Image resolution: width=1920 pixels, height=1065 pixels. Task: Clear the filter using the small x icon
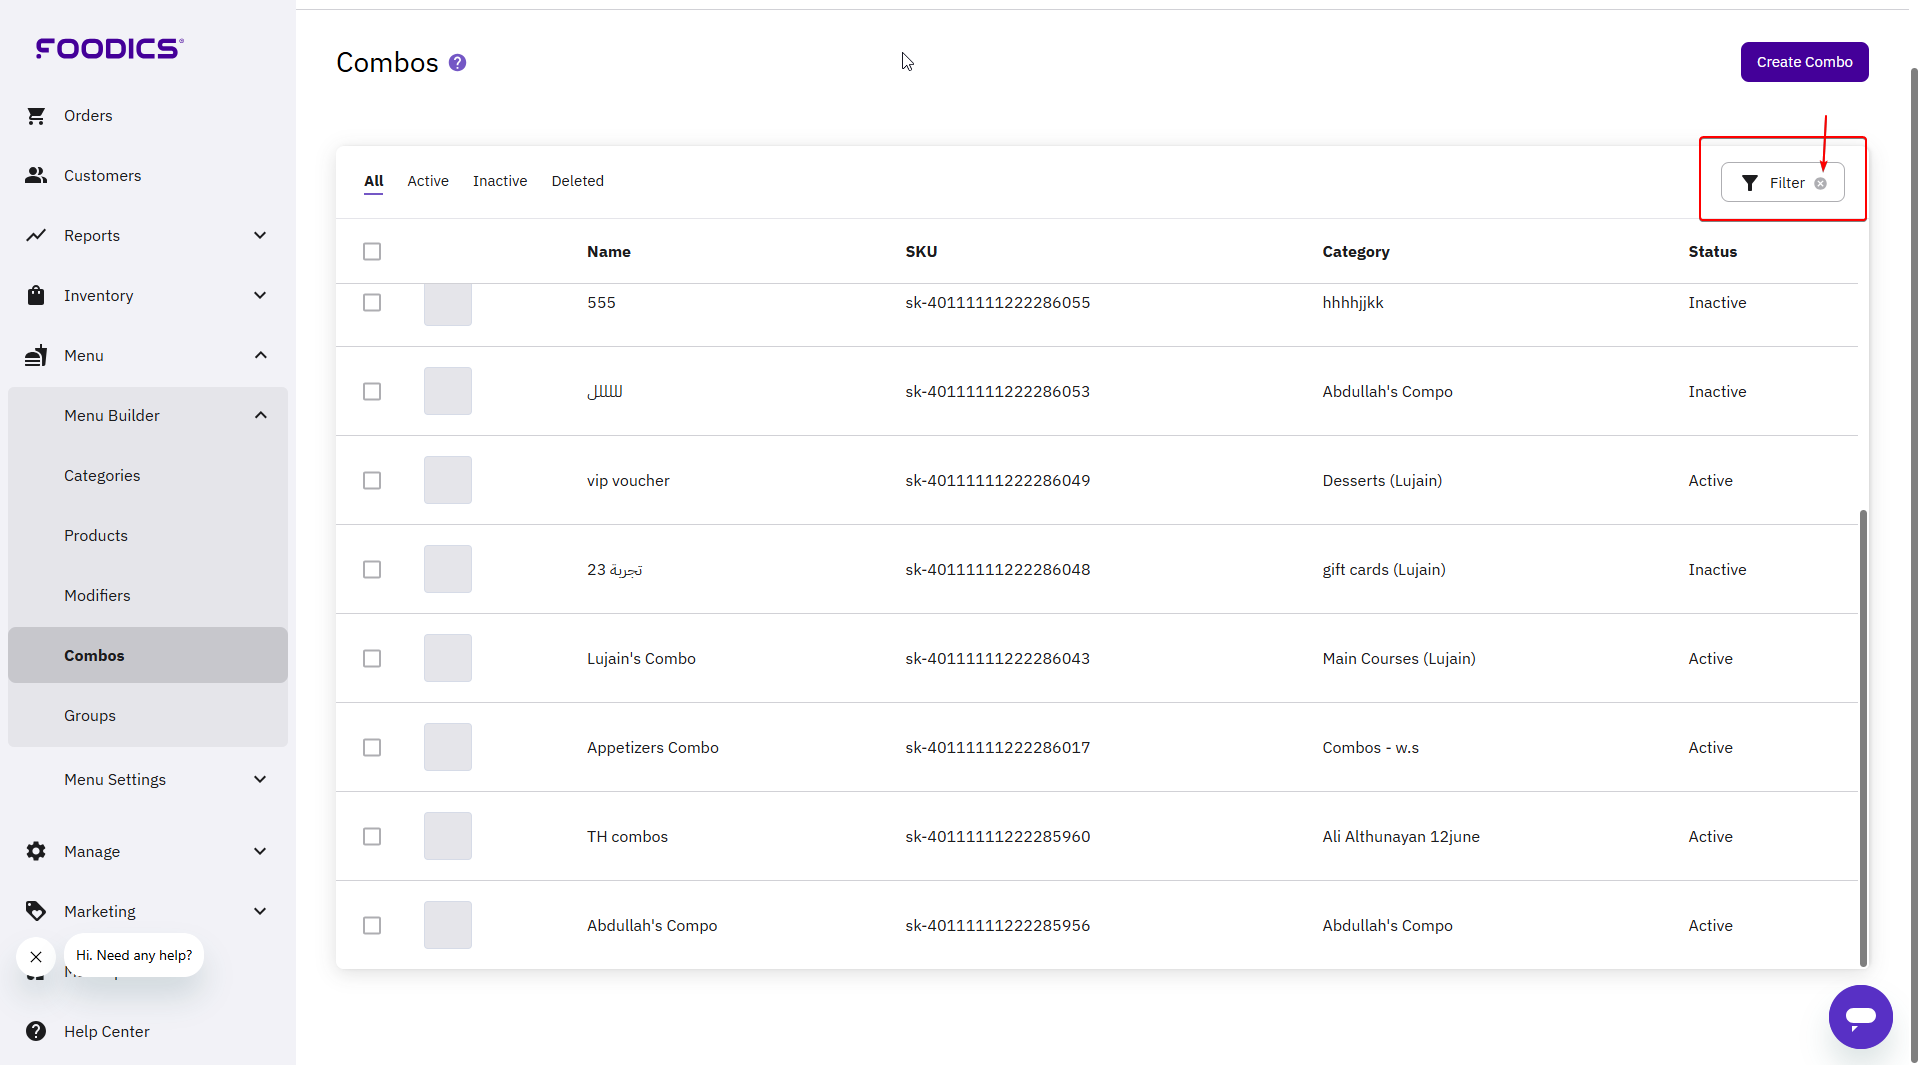(1820, 183)
